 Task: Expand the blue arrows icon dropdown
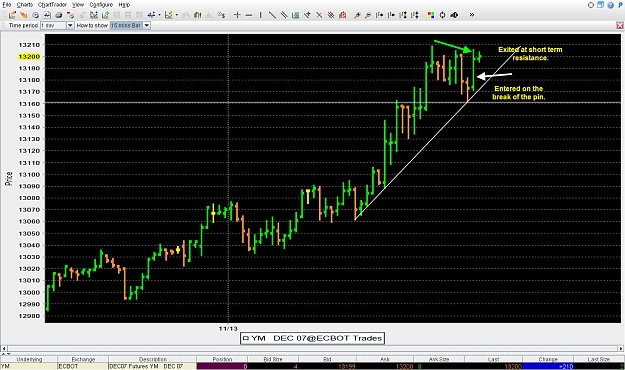tap(159, 15)
